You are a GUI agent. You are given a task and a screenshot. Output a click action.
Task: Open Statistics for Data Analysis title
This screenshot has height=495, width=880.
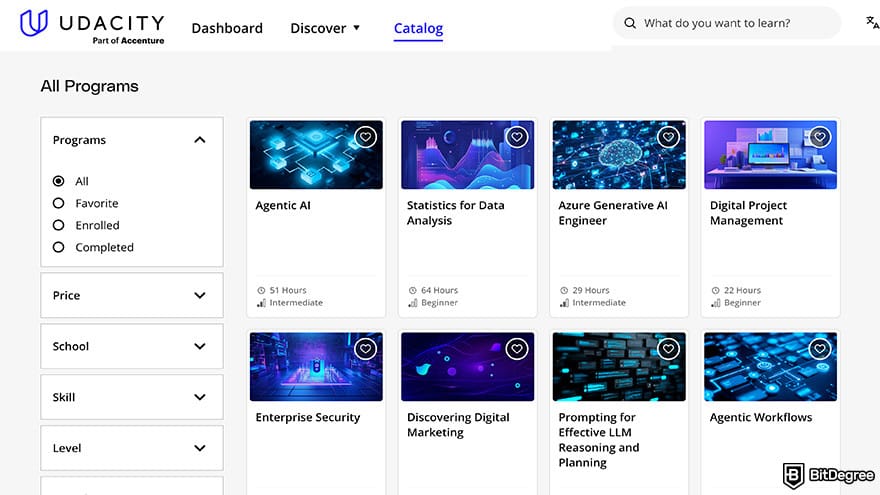click(x=455, y=213)
